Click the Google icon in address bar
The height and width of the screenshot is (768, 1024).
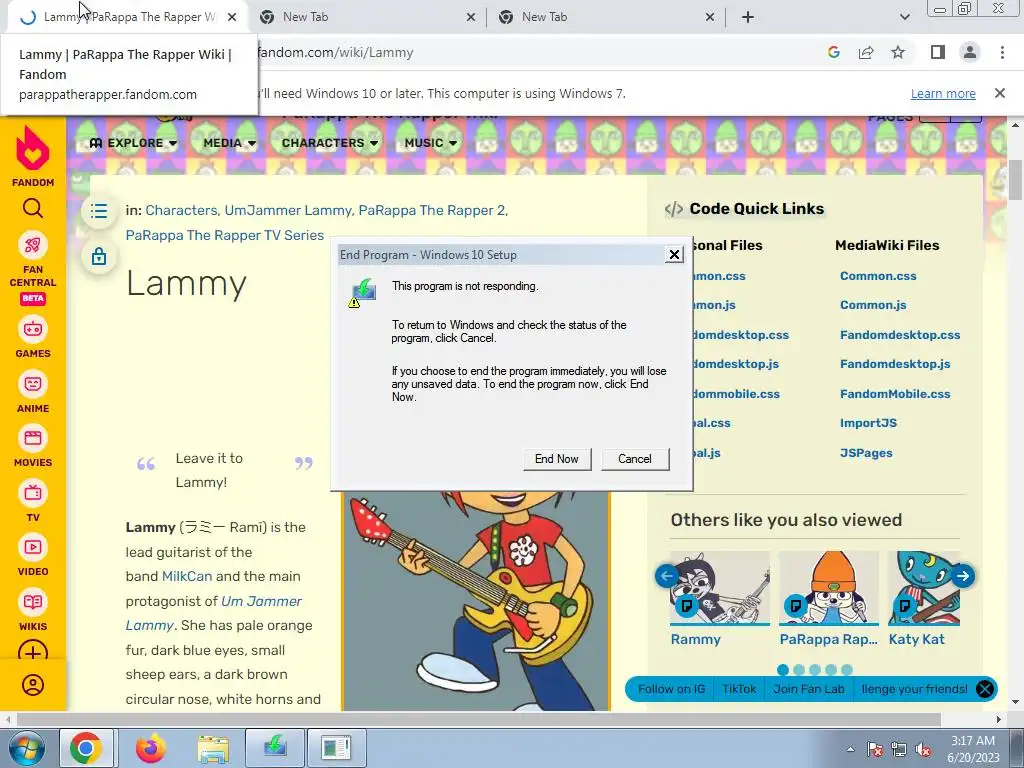click(x=833, y=52)
